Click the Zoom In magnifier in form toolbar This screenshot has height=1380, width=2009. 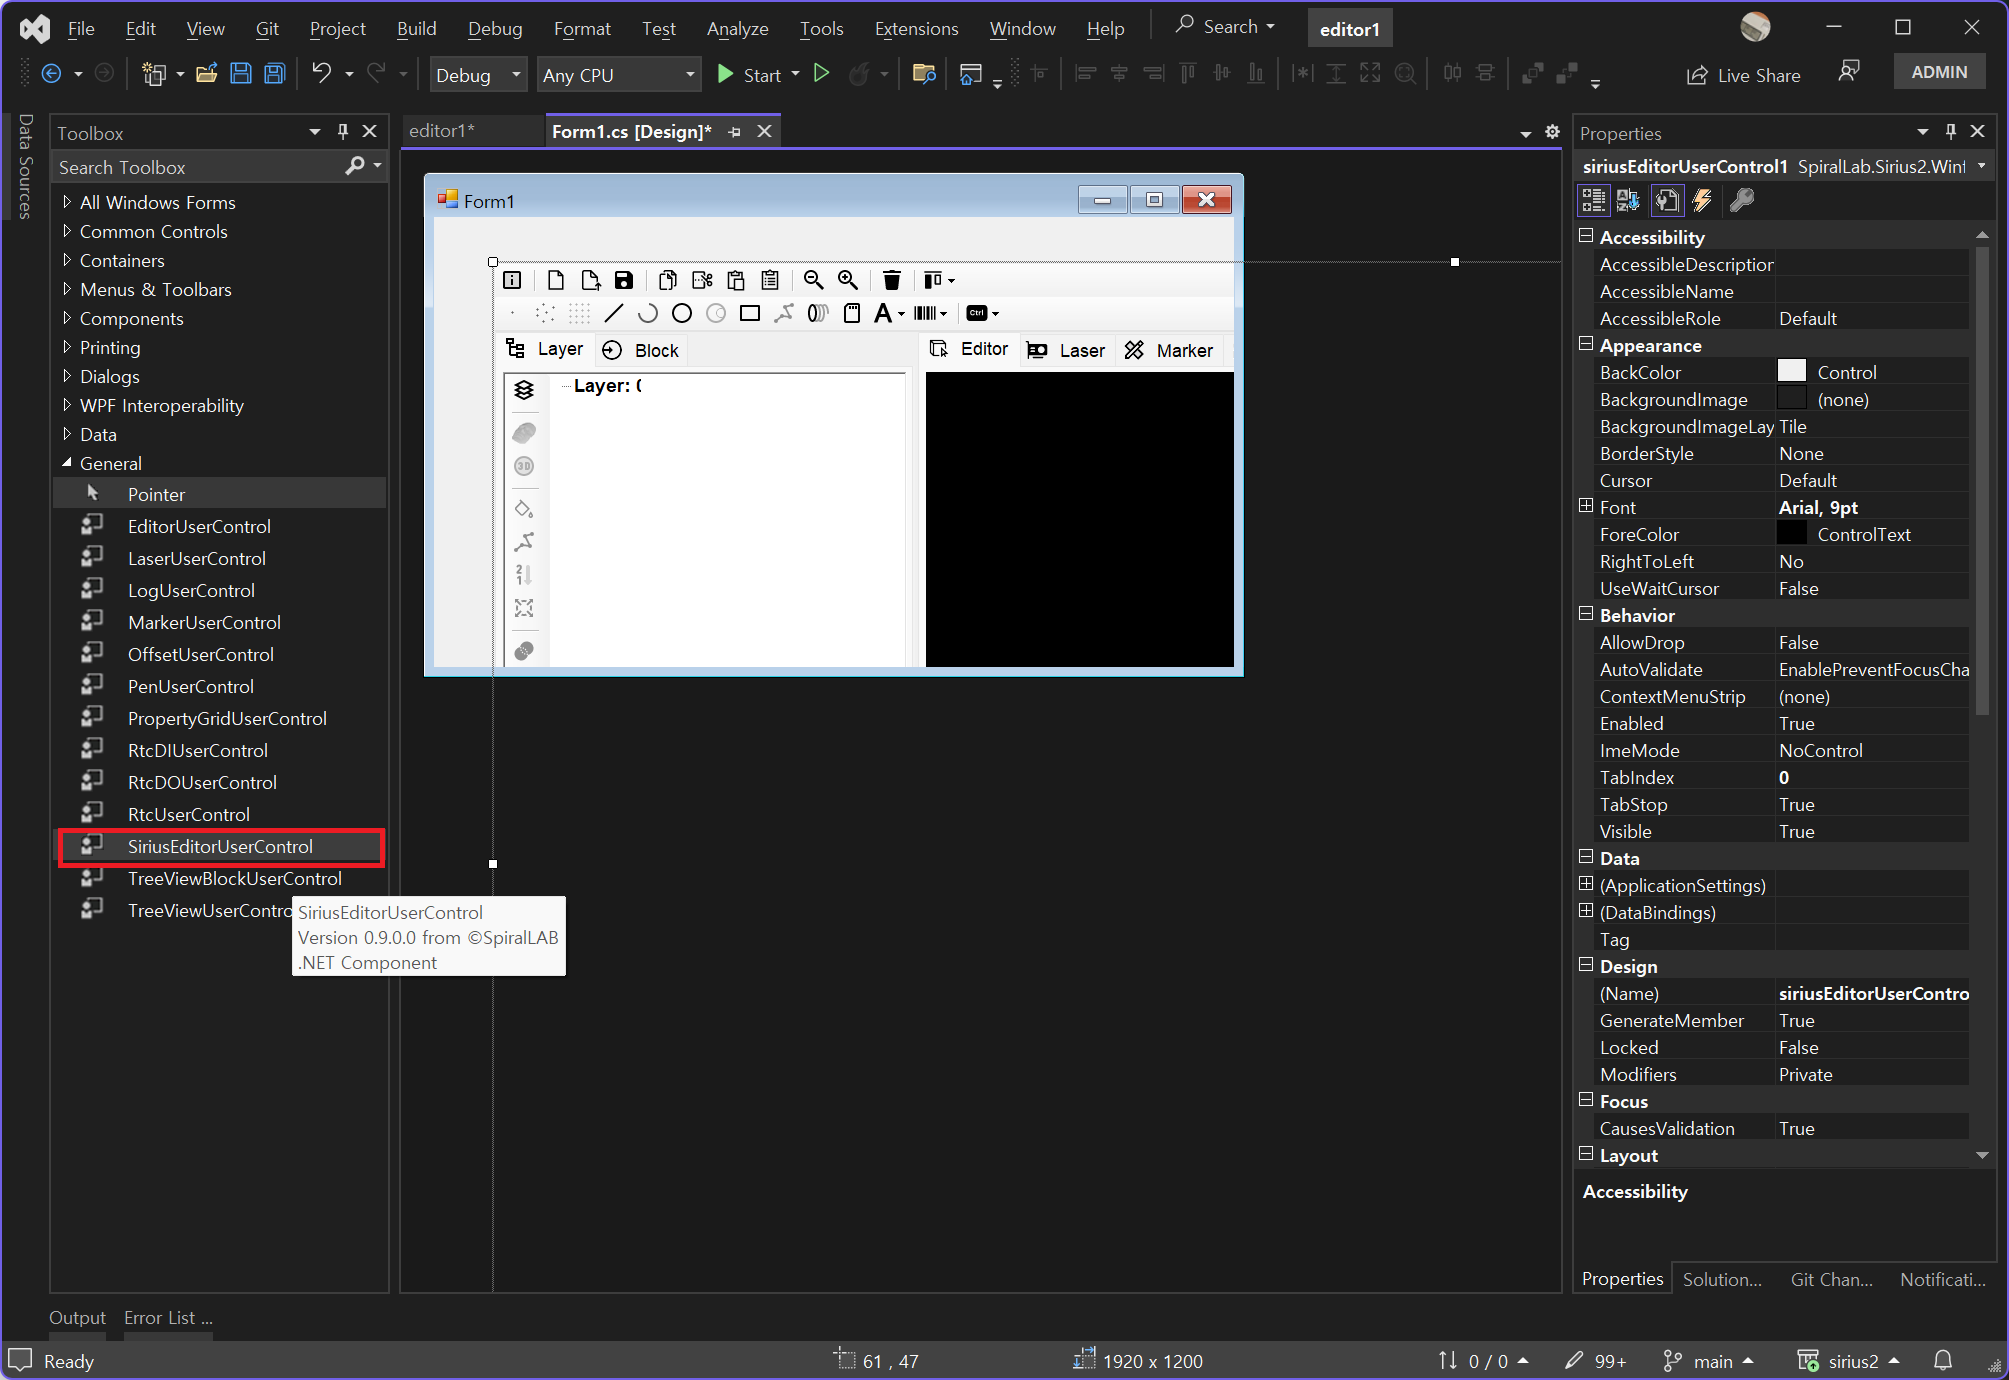pyautogui.click(x=848, y=280)
